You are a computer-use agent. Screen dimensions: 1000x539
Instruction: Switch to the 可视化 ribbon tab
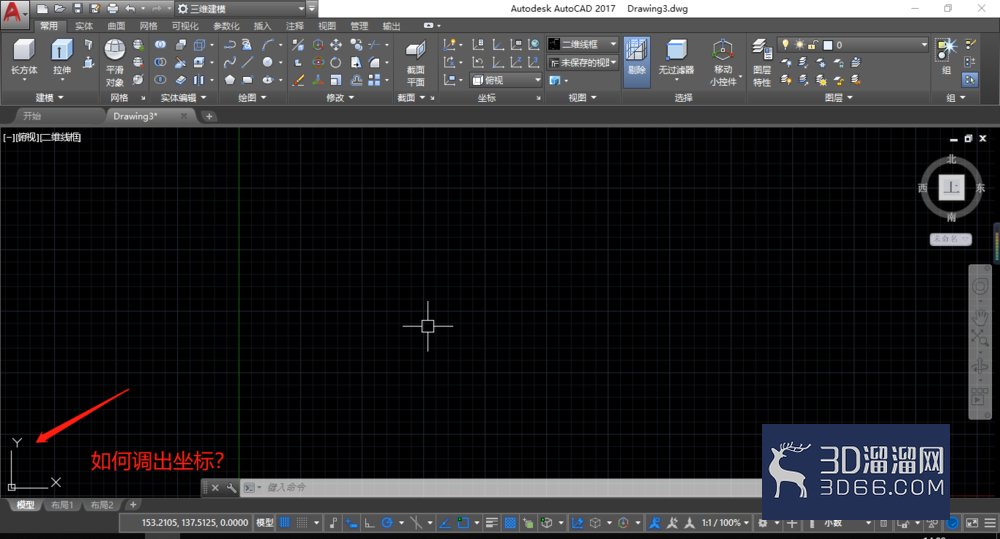click(185, 26)
